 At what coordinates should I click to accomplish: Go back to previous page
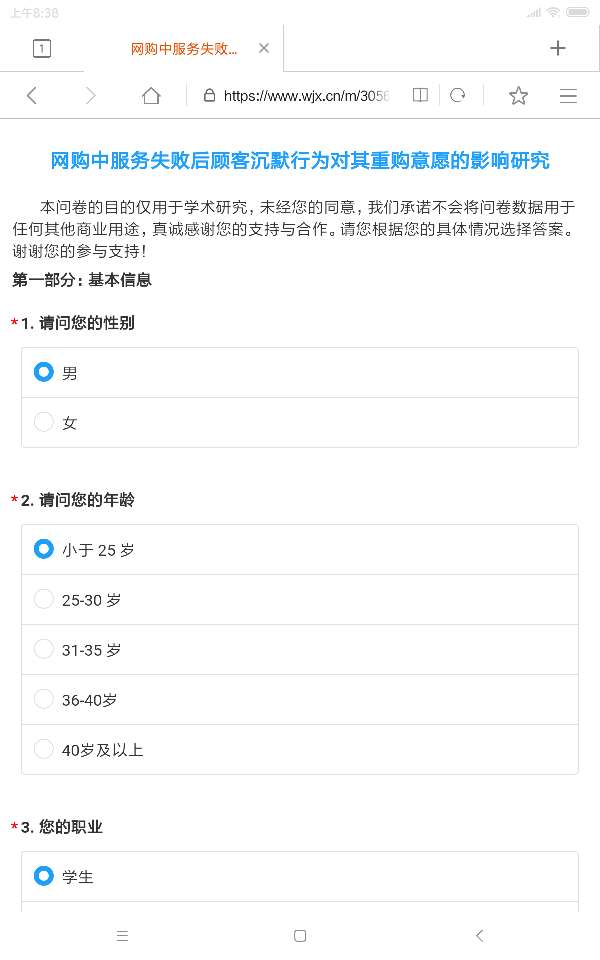point(32,96)
